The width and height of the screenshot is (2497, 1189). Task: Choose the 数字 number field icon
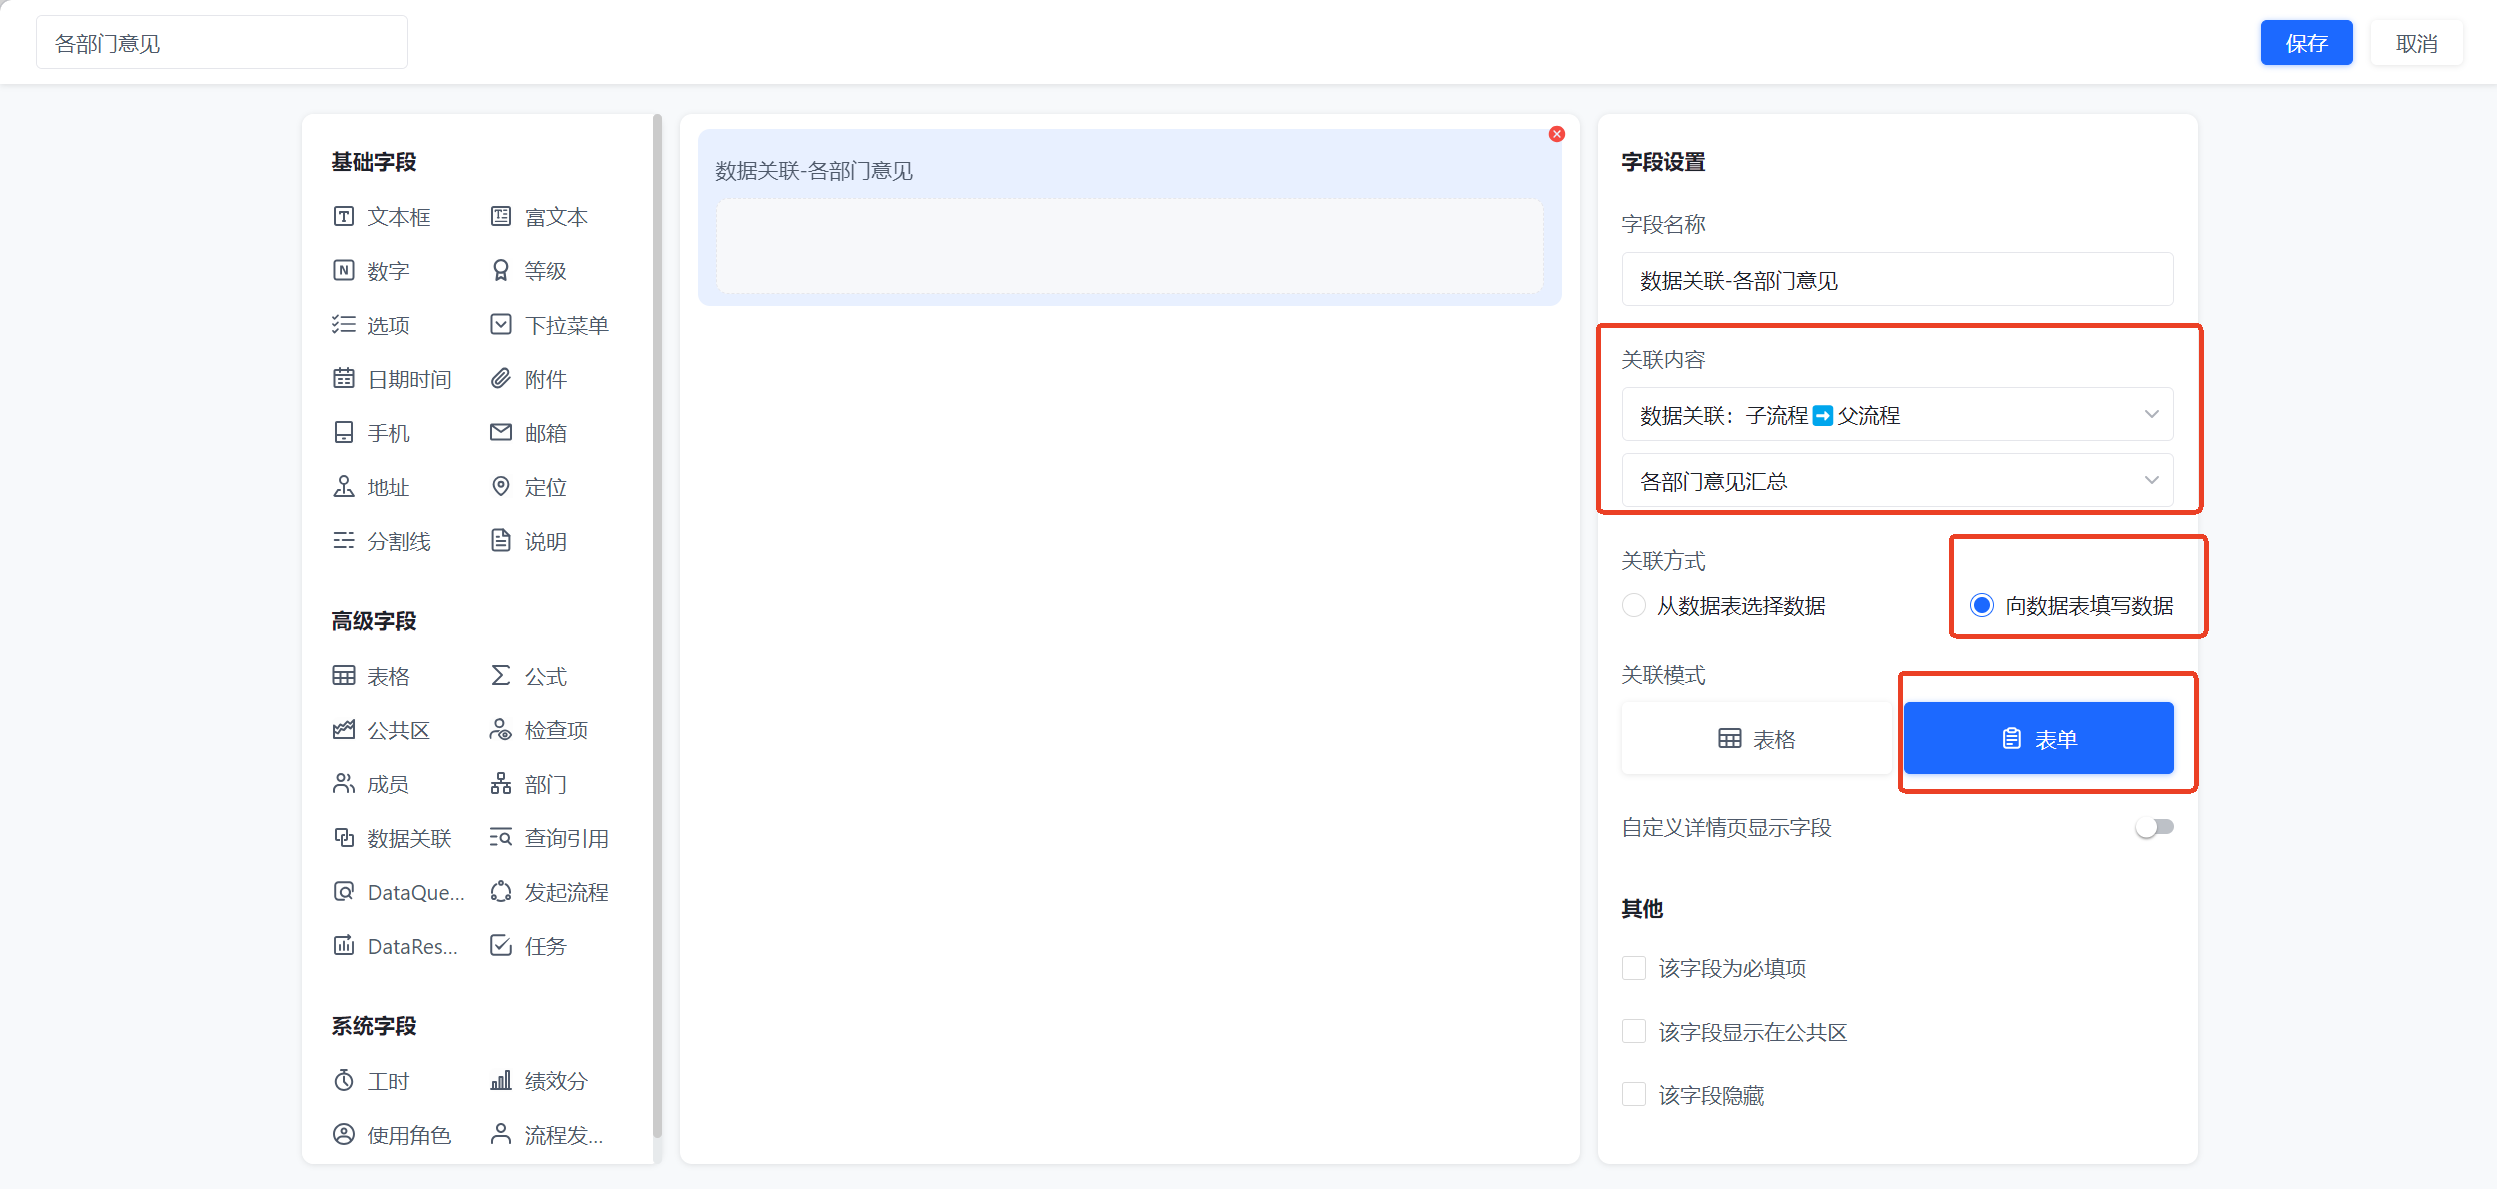tap(343, 270)
